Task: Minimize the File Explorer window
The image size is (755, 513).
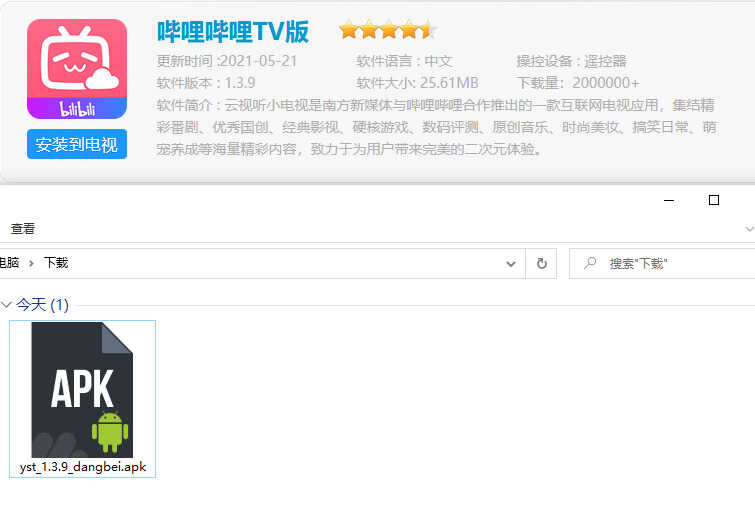Action: (668, 200)
